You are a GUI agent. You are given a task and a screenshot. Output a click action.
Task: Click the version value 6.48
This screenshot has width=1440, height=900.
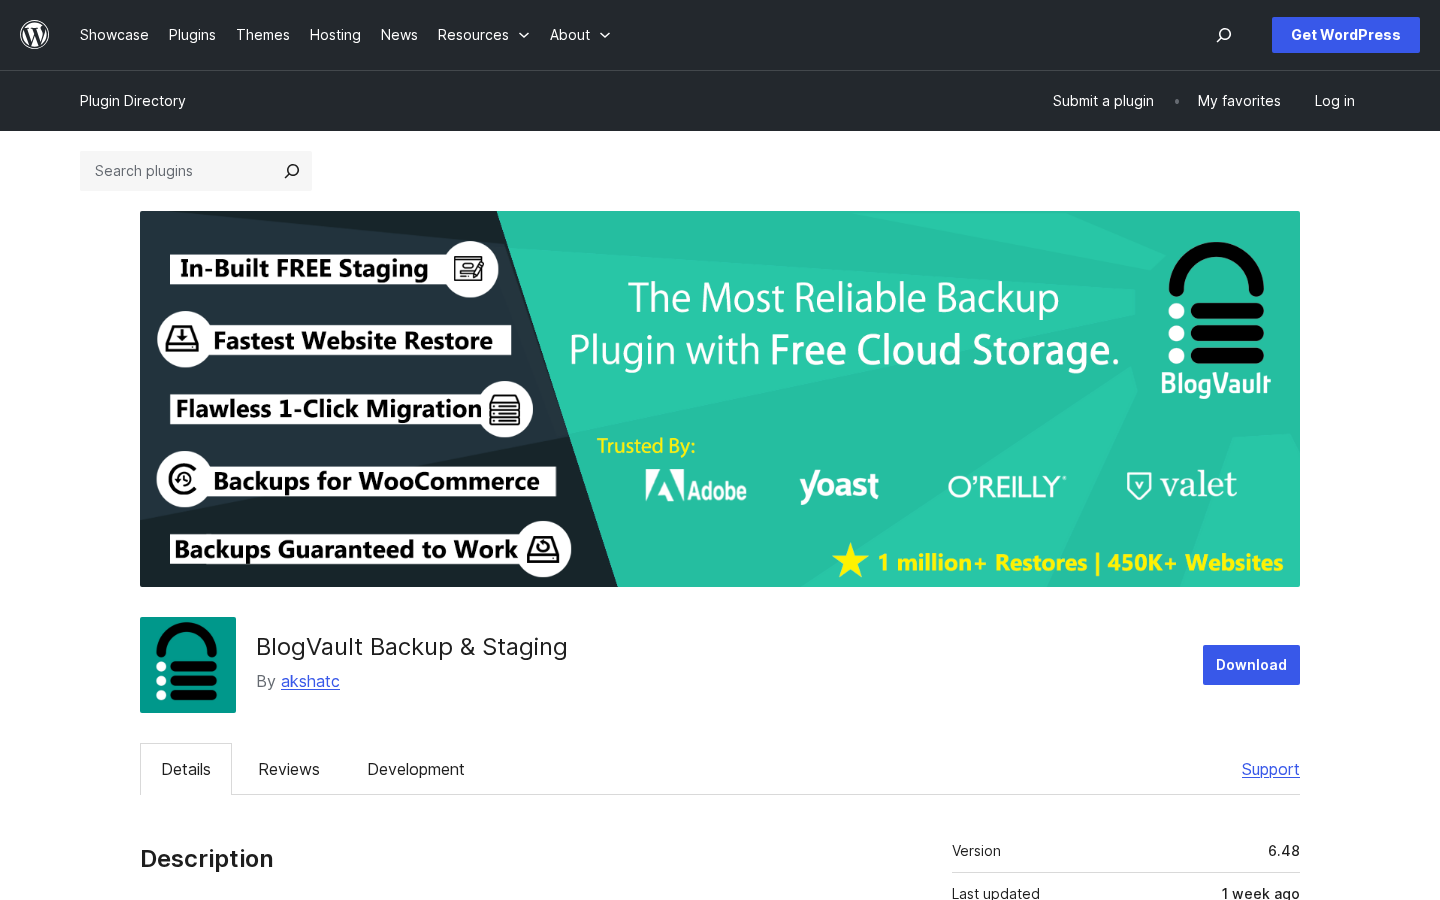tap(1284, 851)
